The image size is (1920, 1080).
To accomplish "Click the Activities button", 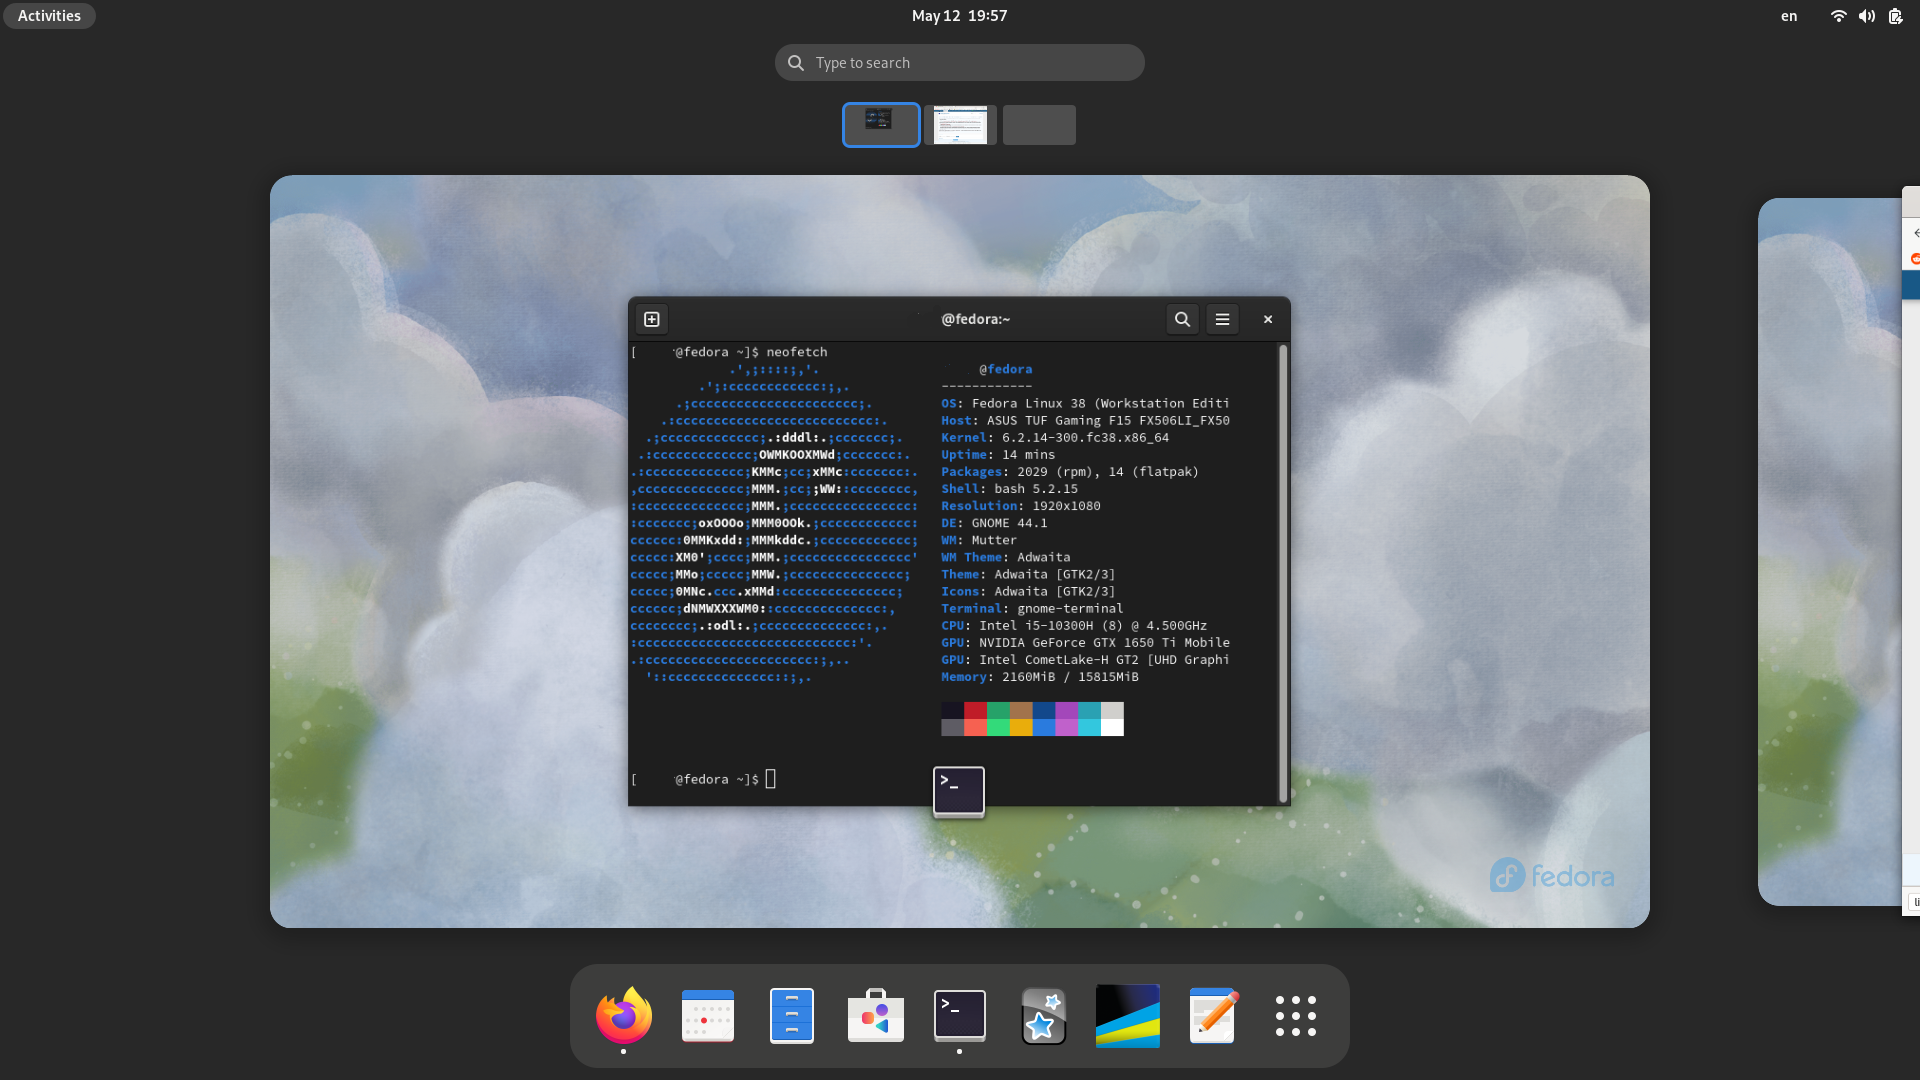I will tap(49, 16).
